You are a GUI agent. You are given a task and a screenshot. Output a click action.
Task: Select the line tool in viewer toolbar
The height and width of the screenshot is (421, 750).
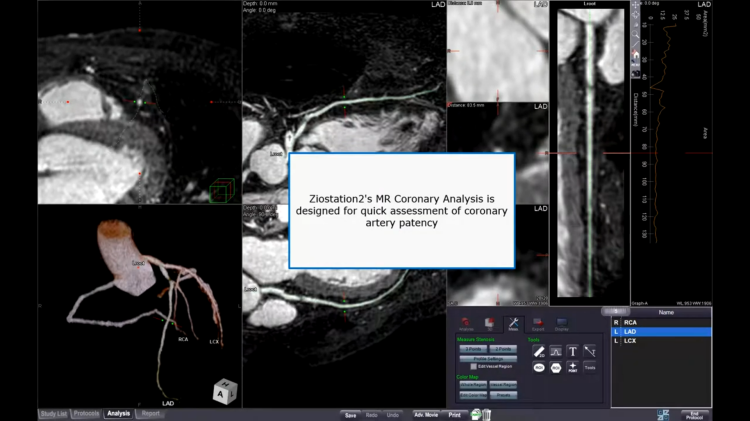(635, 44)
